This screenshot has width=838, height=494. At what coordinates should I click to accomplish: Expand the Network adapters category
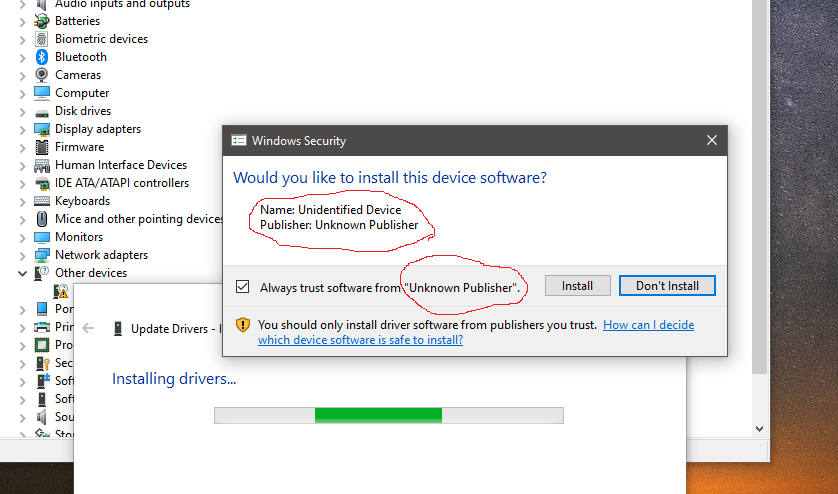click(22, 256)
